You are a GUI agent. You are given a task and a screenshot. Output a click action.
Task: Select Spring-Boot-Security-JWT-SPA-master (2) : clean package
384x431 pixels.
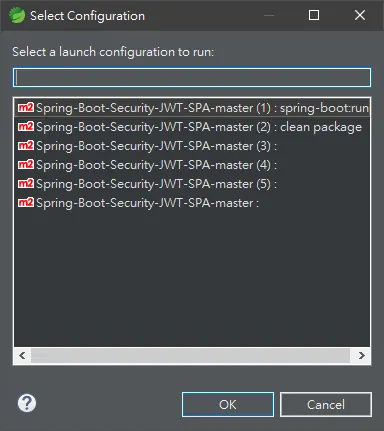click(x=192, y=127)
